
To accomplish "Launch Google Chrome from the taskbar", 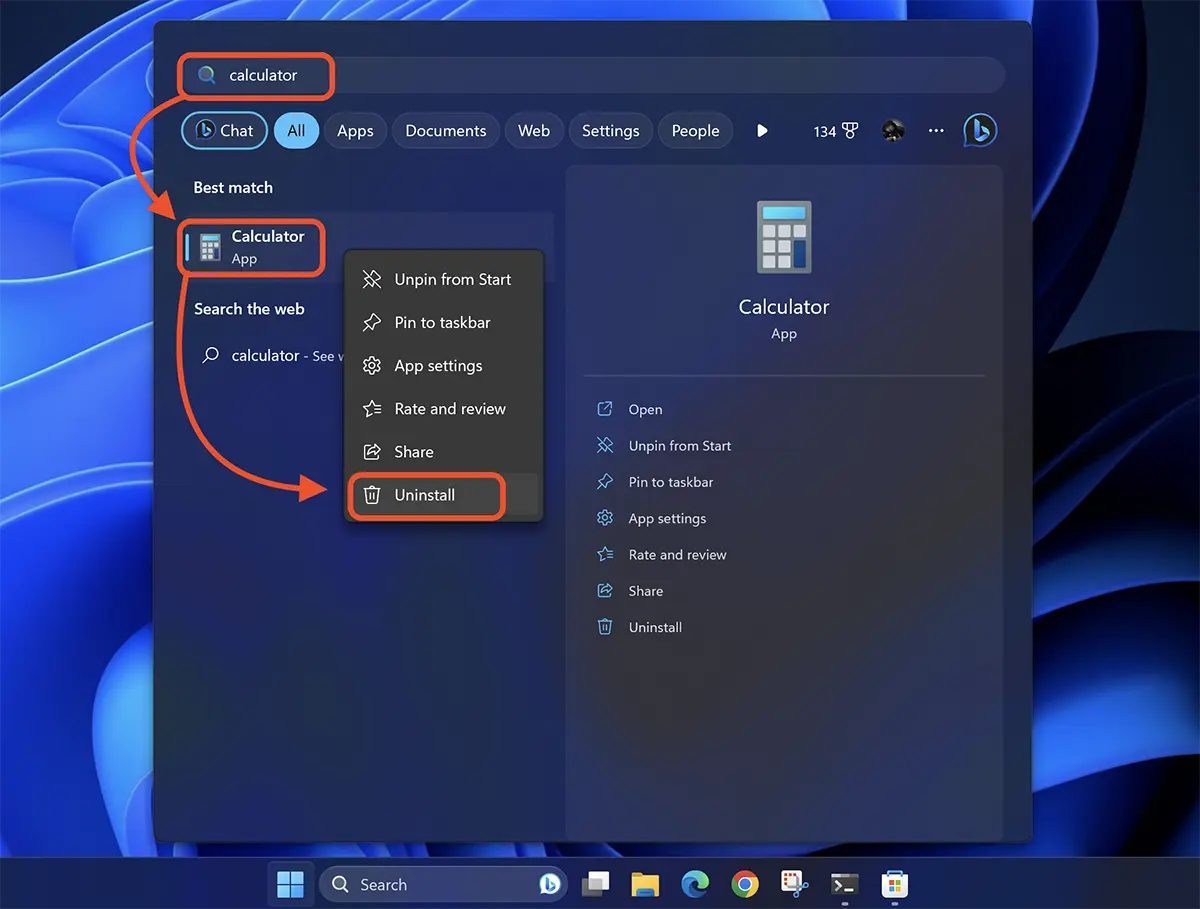I will click(744, 884).
